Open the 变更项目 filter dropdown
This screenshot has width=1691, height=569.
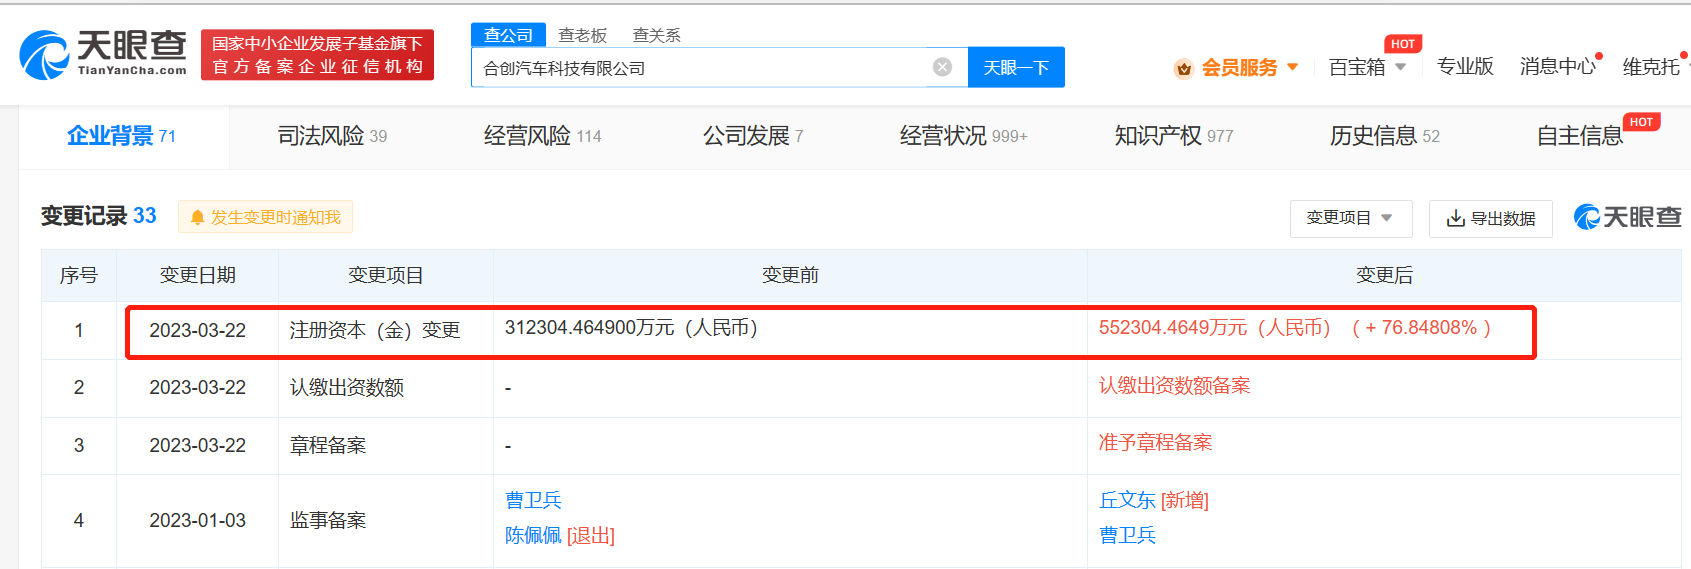click(x=1351, y=218)
